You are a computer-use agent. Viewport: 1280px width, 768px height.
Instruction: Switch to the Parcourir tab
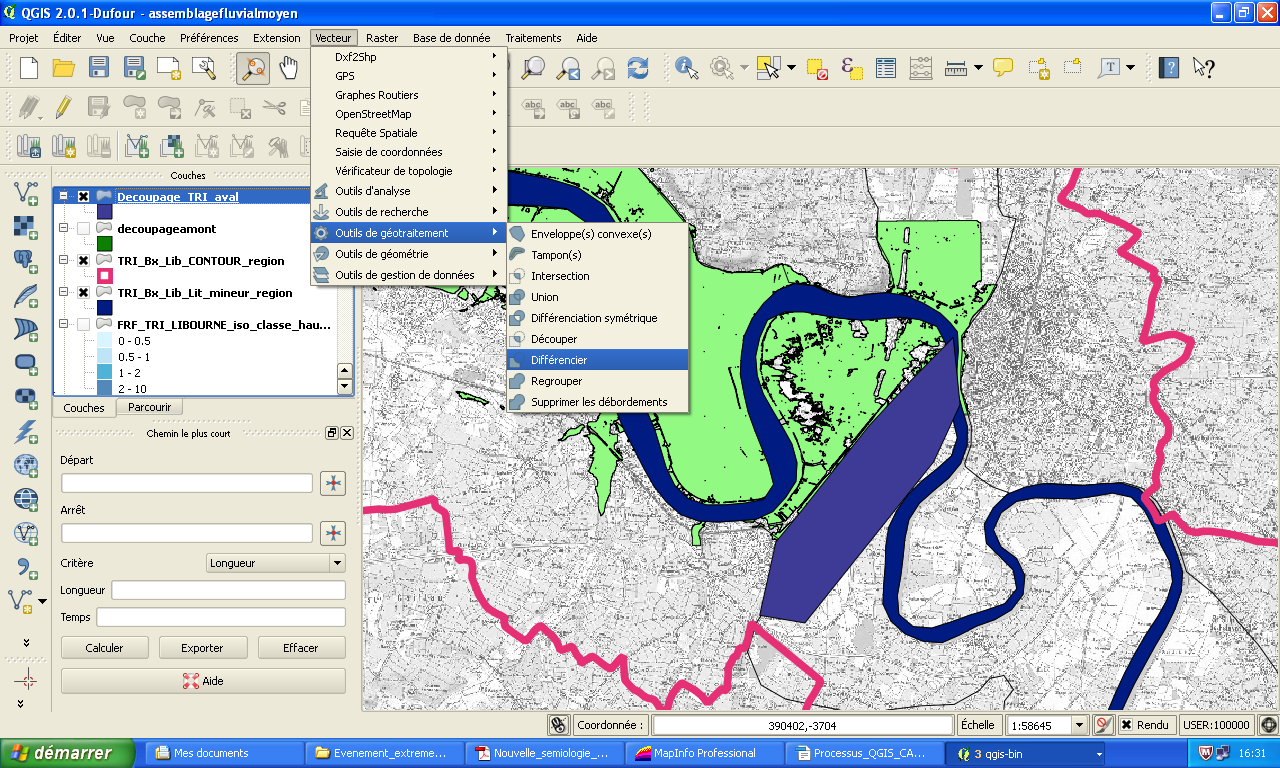click(x=149, y=407)
